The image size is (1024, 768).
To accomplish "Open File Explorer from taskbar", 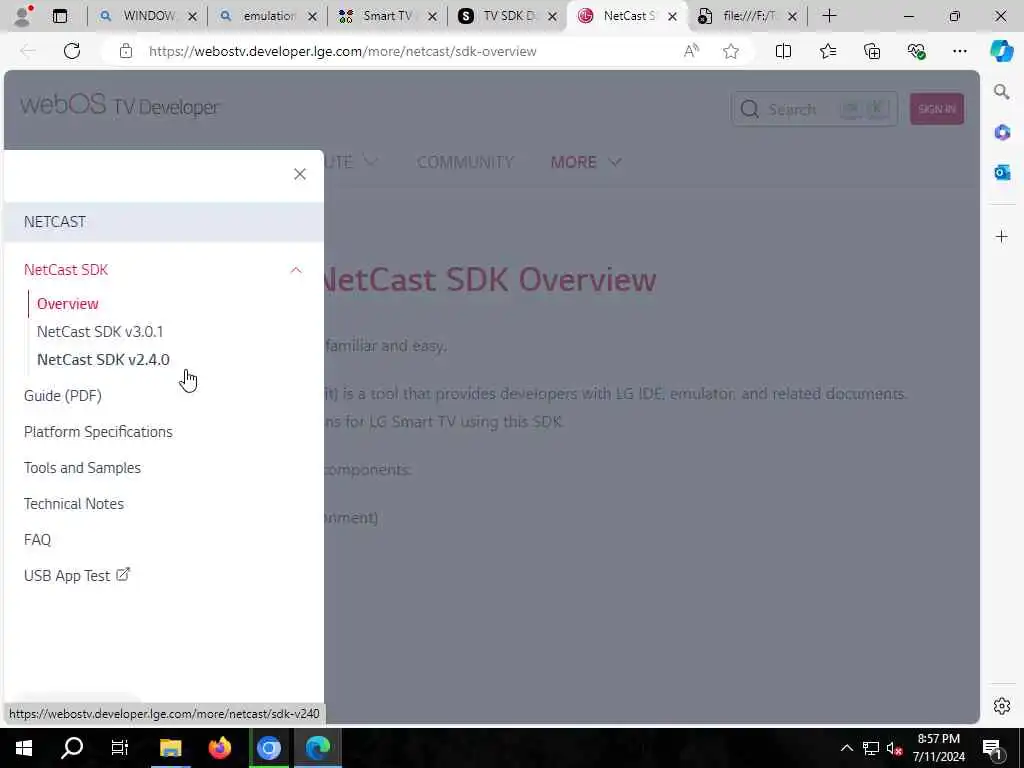I will [170, 748].
